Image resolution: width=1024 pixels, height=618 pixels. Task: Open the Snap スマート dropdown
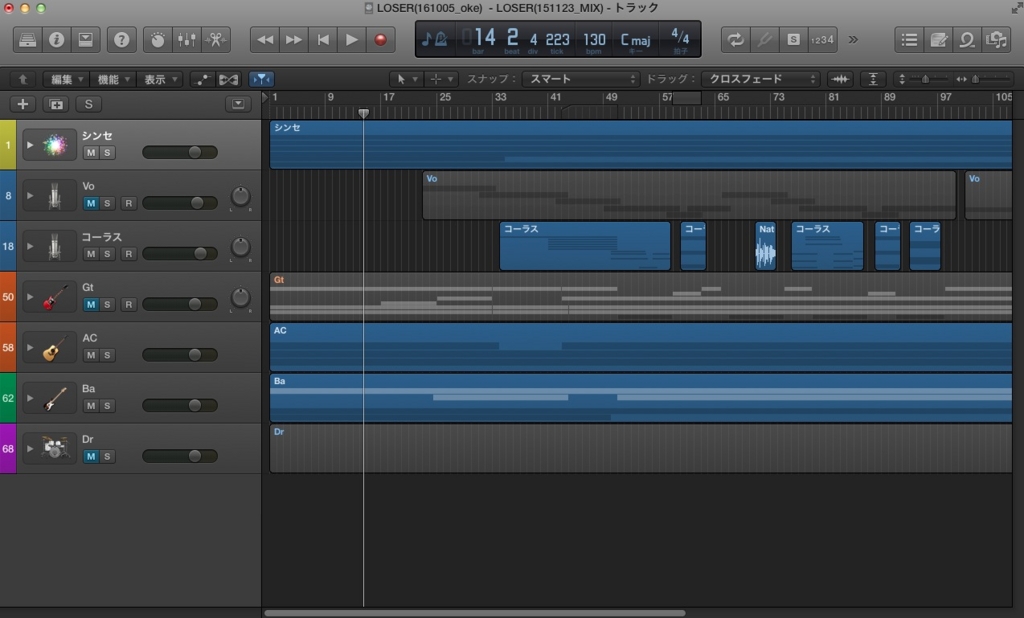pyautogui.click(x=581, y=79)
